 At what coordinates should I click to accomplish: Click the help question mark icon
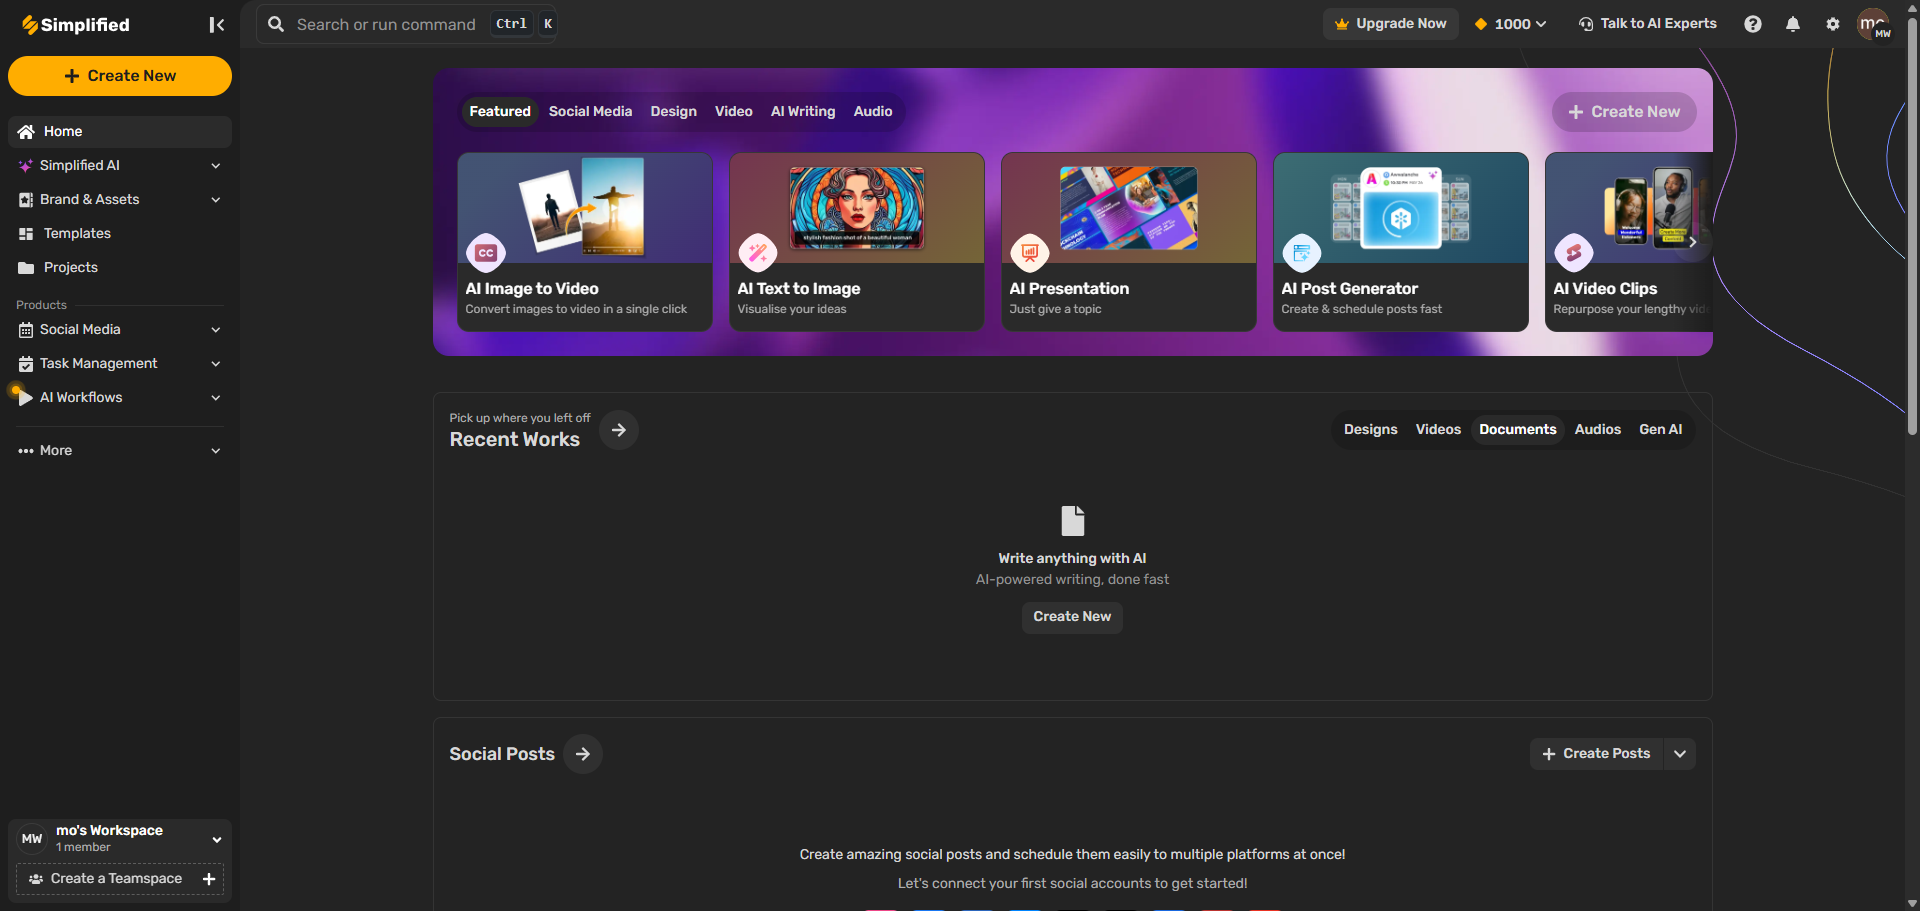click(x=1752, y=24)
